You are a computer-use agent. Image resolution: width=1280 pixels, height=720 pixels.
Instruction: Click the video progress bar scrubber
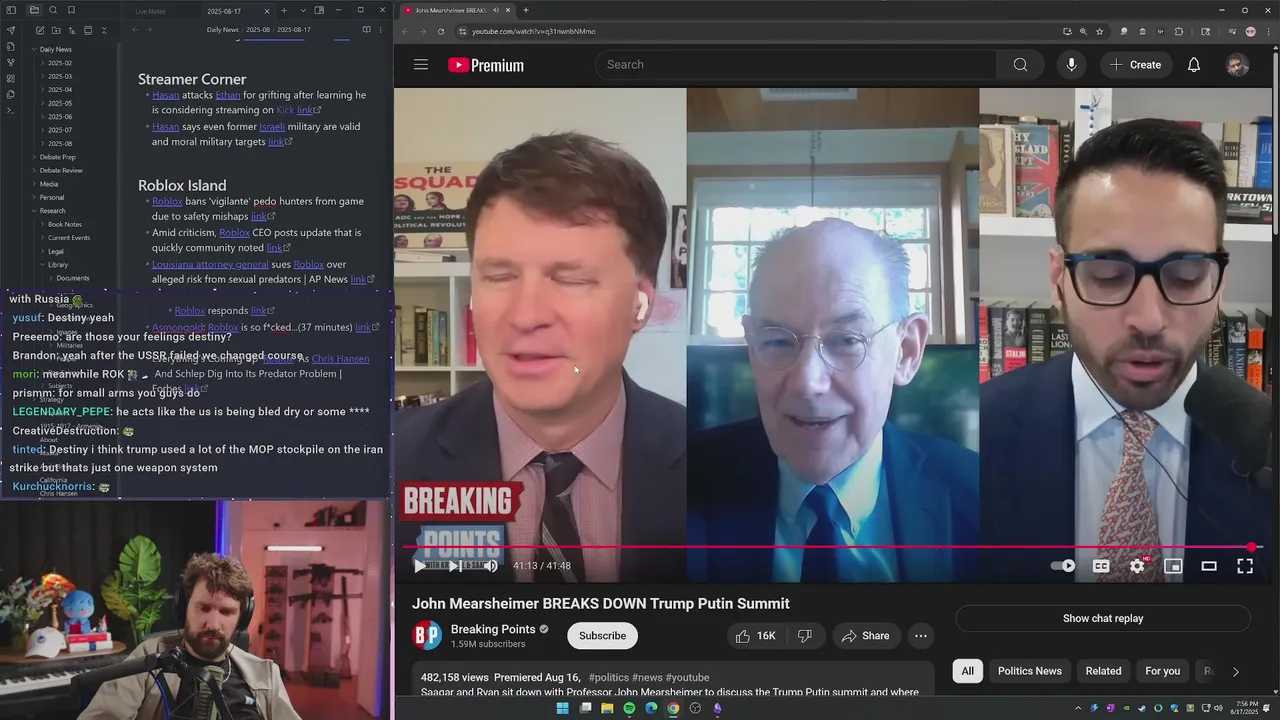point(1251,547)
